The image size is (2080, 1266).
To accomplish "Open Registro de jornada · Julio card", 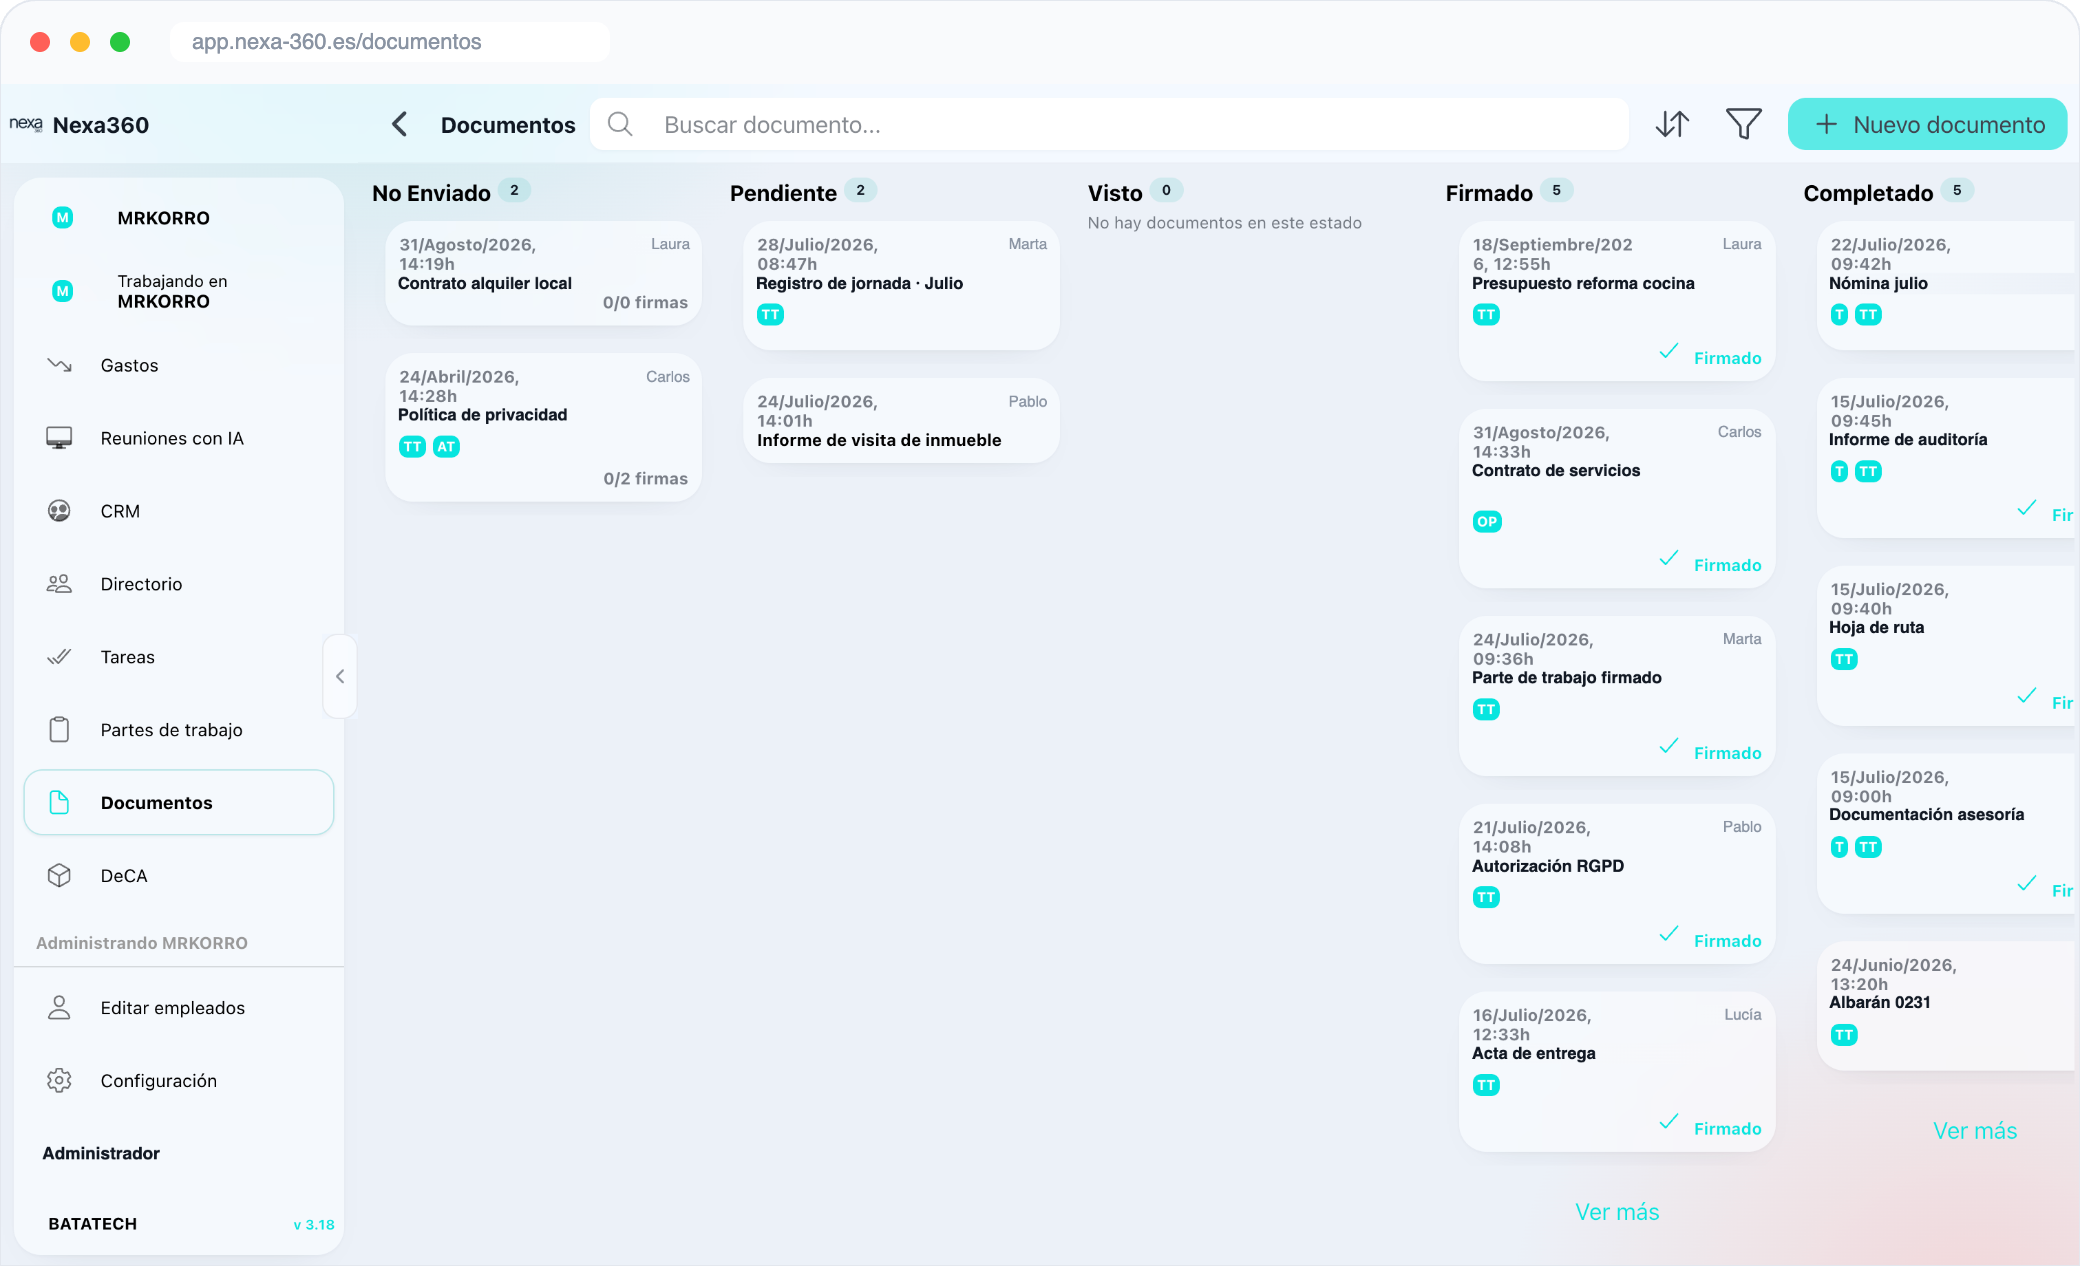I will point(901,285).
